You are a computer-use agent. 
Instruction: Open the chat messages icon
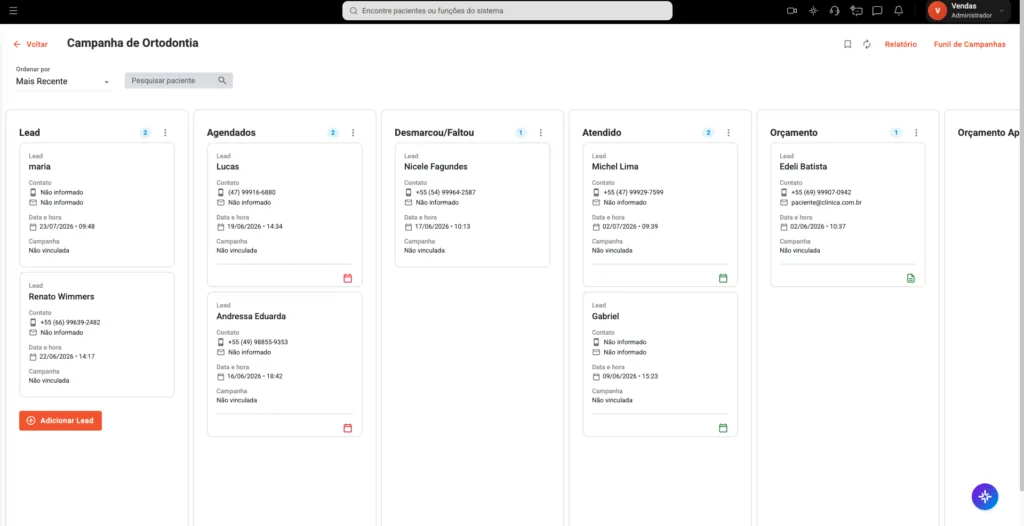pyautogui.click(x=878, y=11)
